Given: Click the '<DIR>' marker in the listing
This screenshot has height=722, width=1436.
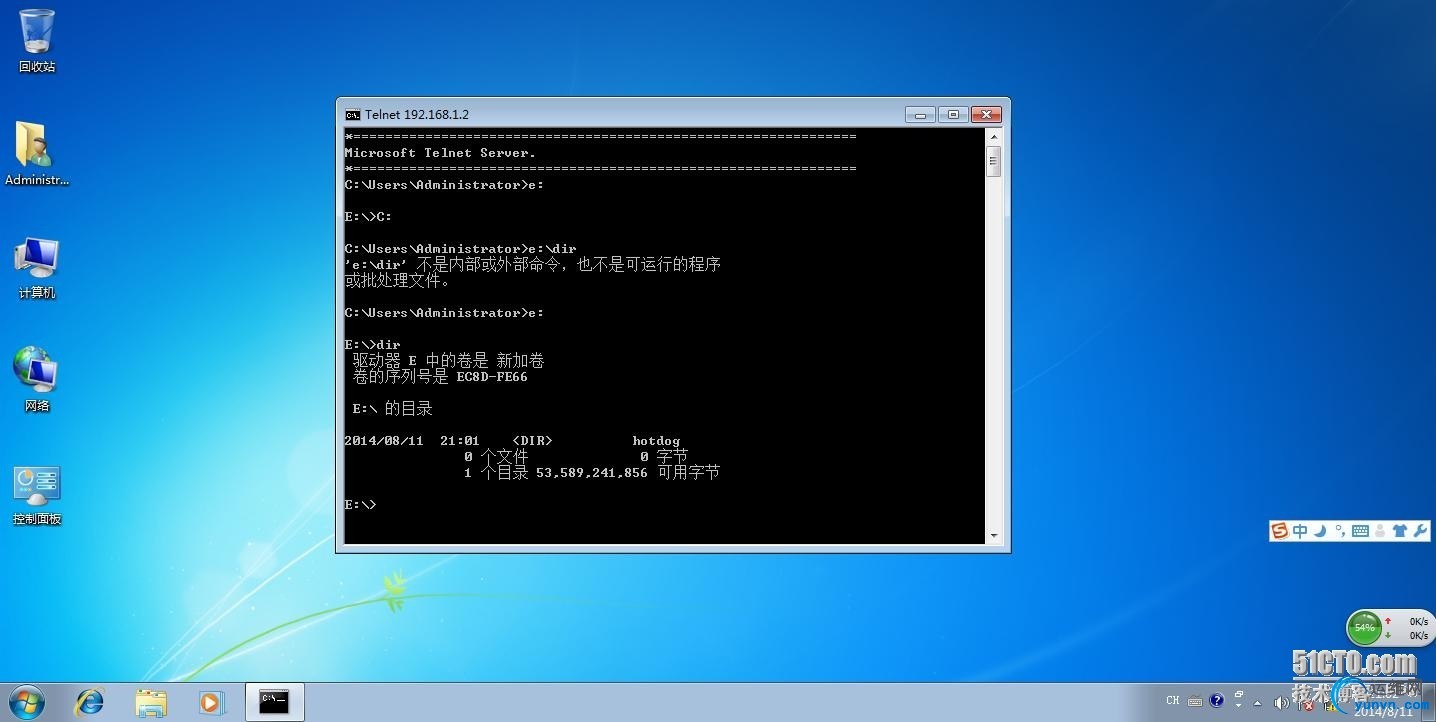Looking at the screenshot, I should coord(532,441).
